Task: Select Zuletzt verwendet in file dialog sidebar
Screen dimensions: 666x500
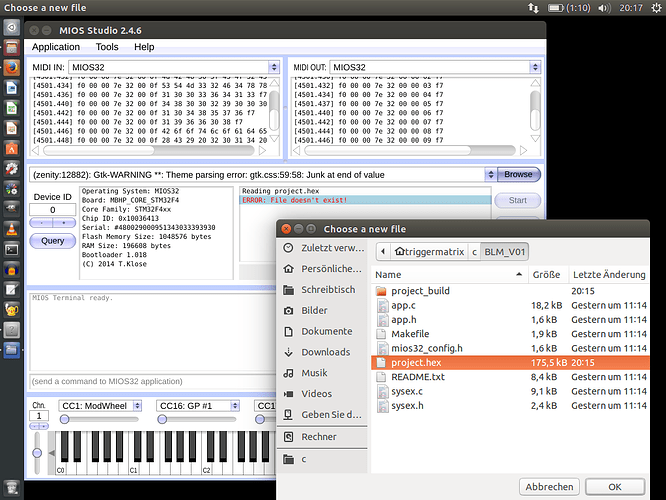Action: pyautogui.click(x=324, y=248)
